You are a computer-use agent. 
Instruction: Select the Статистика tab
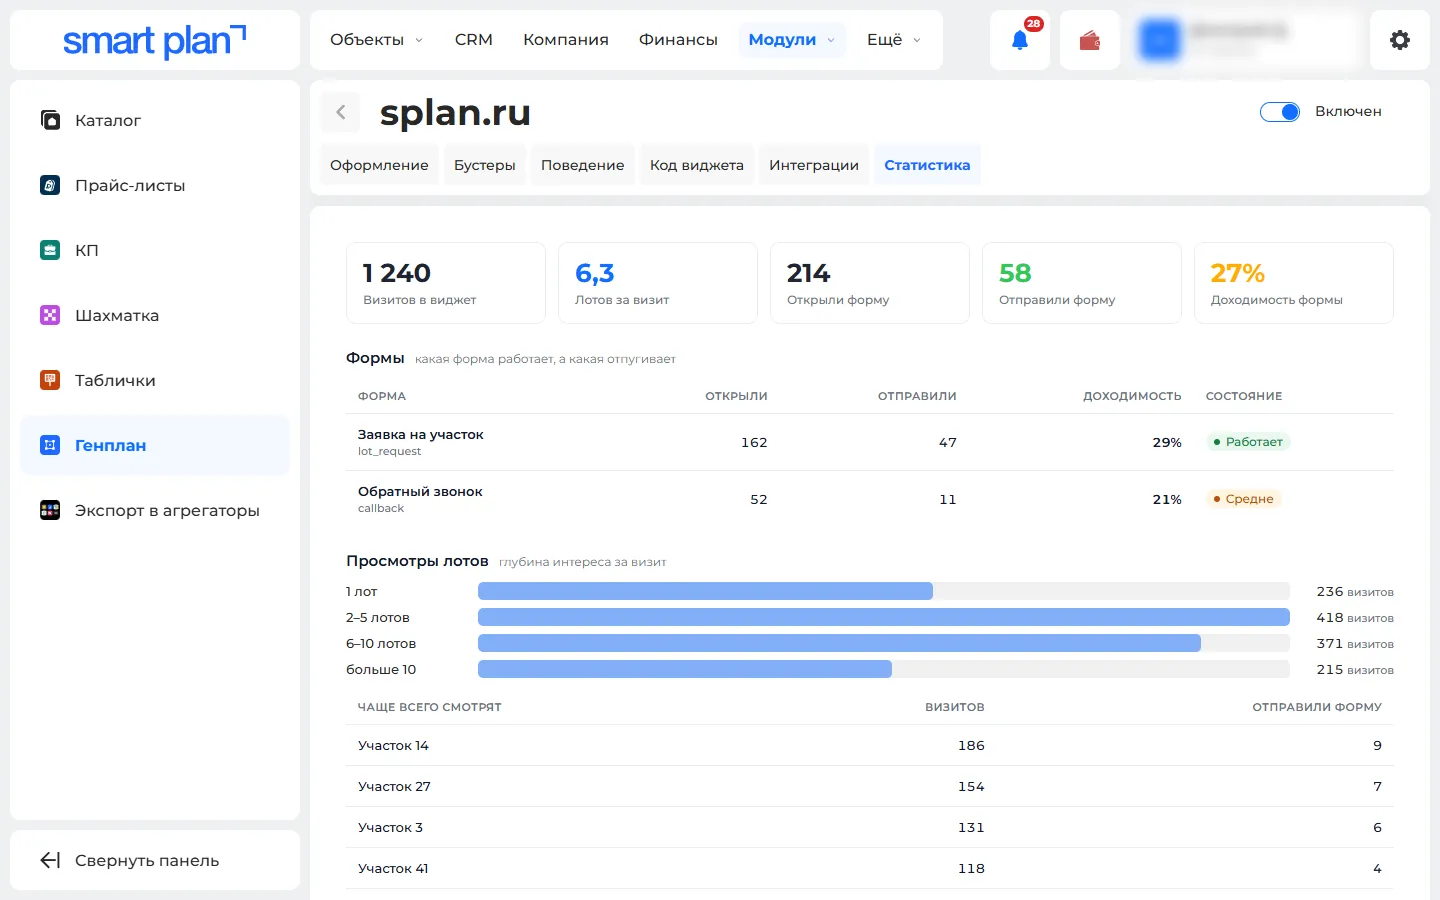[927, 165]
